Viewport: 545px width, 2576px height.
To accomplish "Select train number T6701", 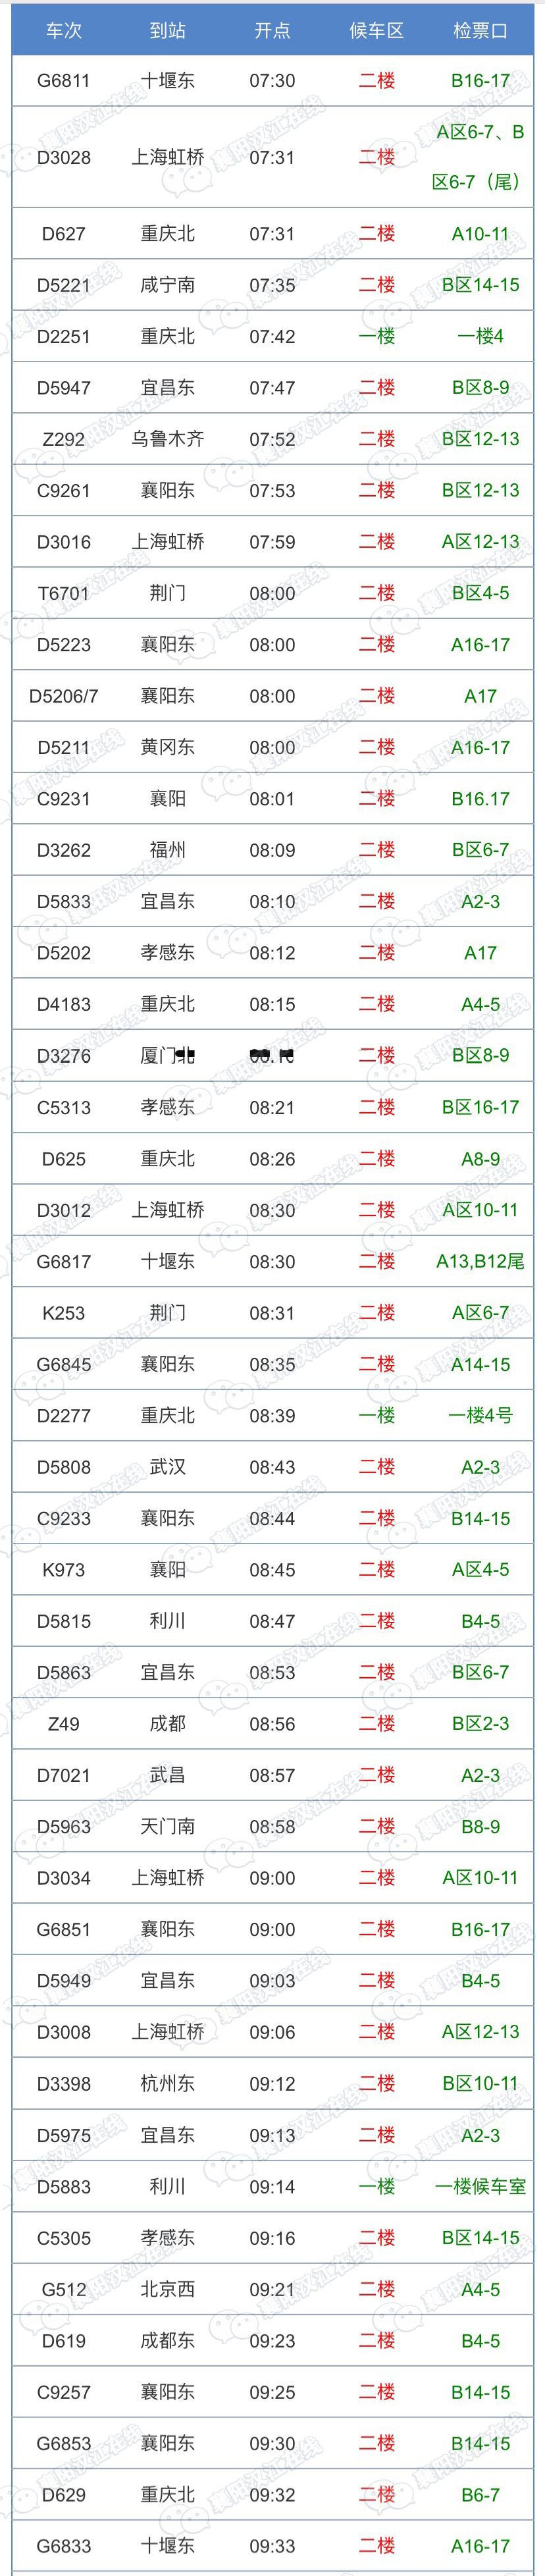I will click(x=64, y=593).
